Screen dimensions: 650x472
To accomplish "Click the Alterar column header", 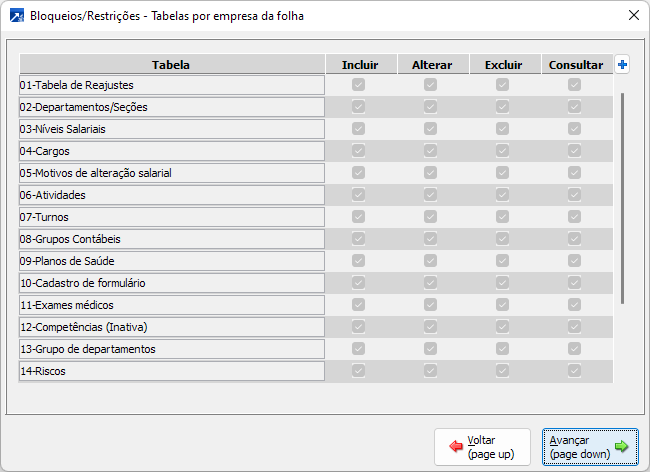I will point(431,65).
